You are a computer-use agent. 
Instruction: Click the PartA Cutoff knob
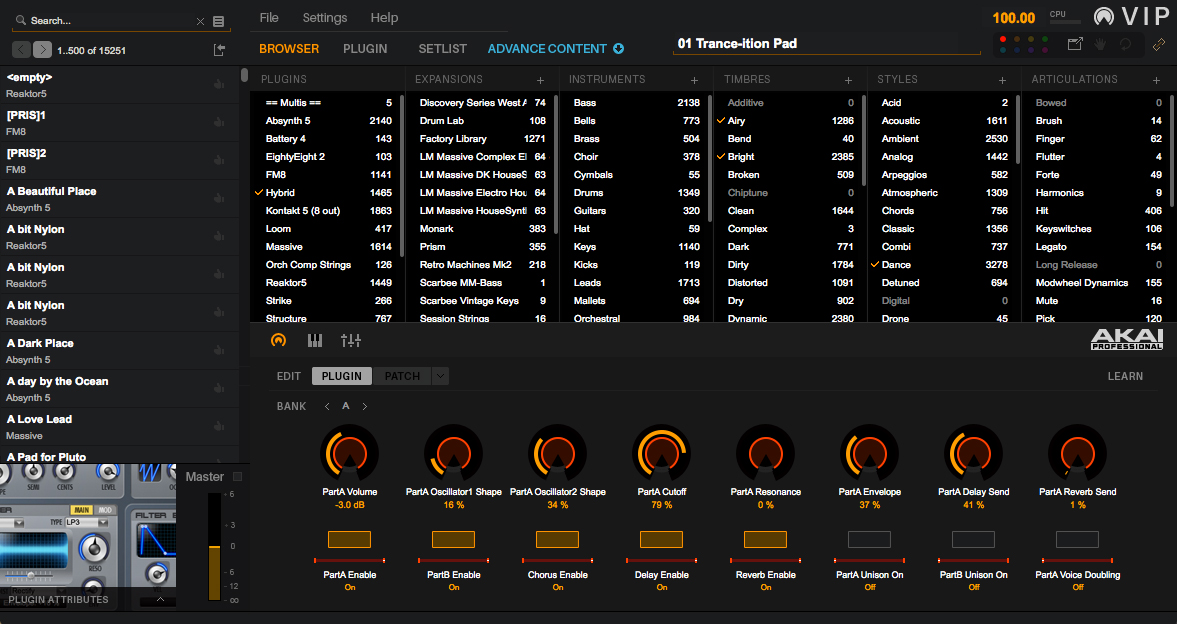(x=661, y=454)
